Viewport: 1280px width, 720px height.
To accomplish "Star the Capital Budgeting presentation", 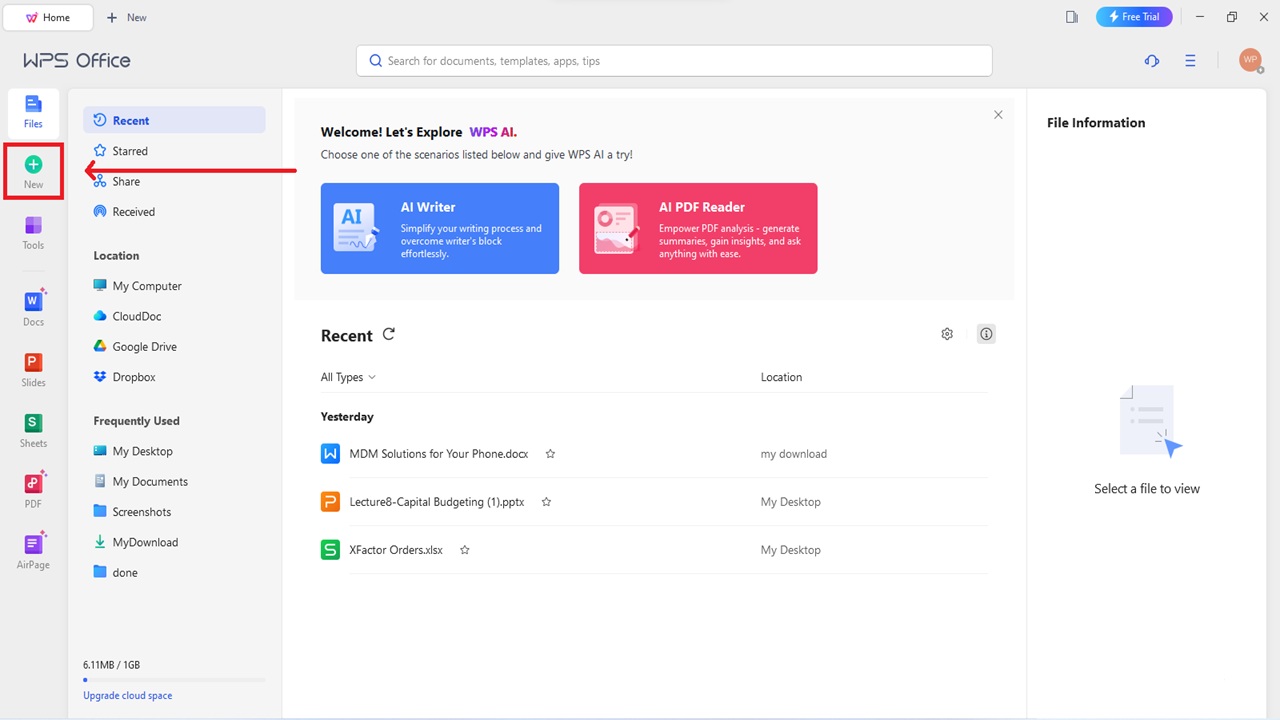I will [546, 501].
